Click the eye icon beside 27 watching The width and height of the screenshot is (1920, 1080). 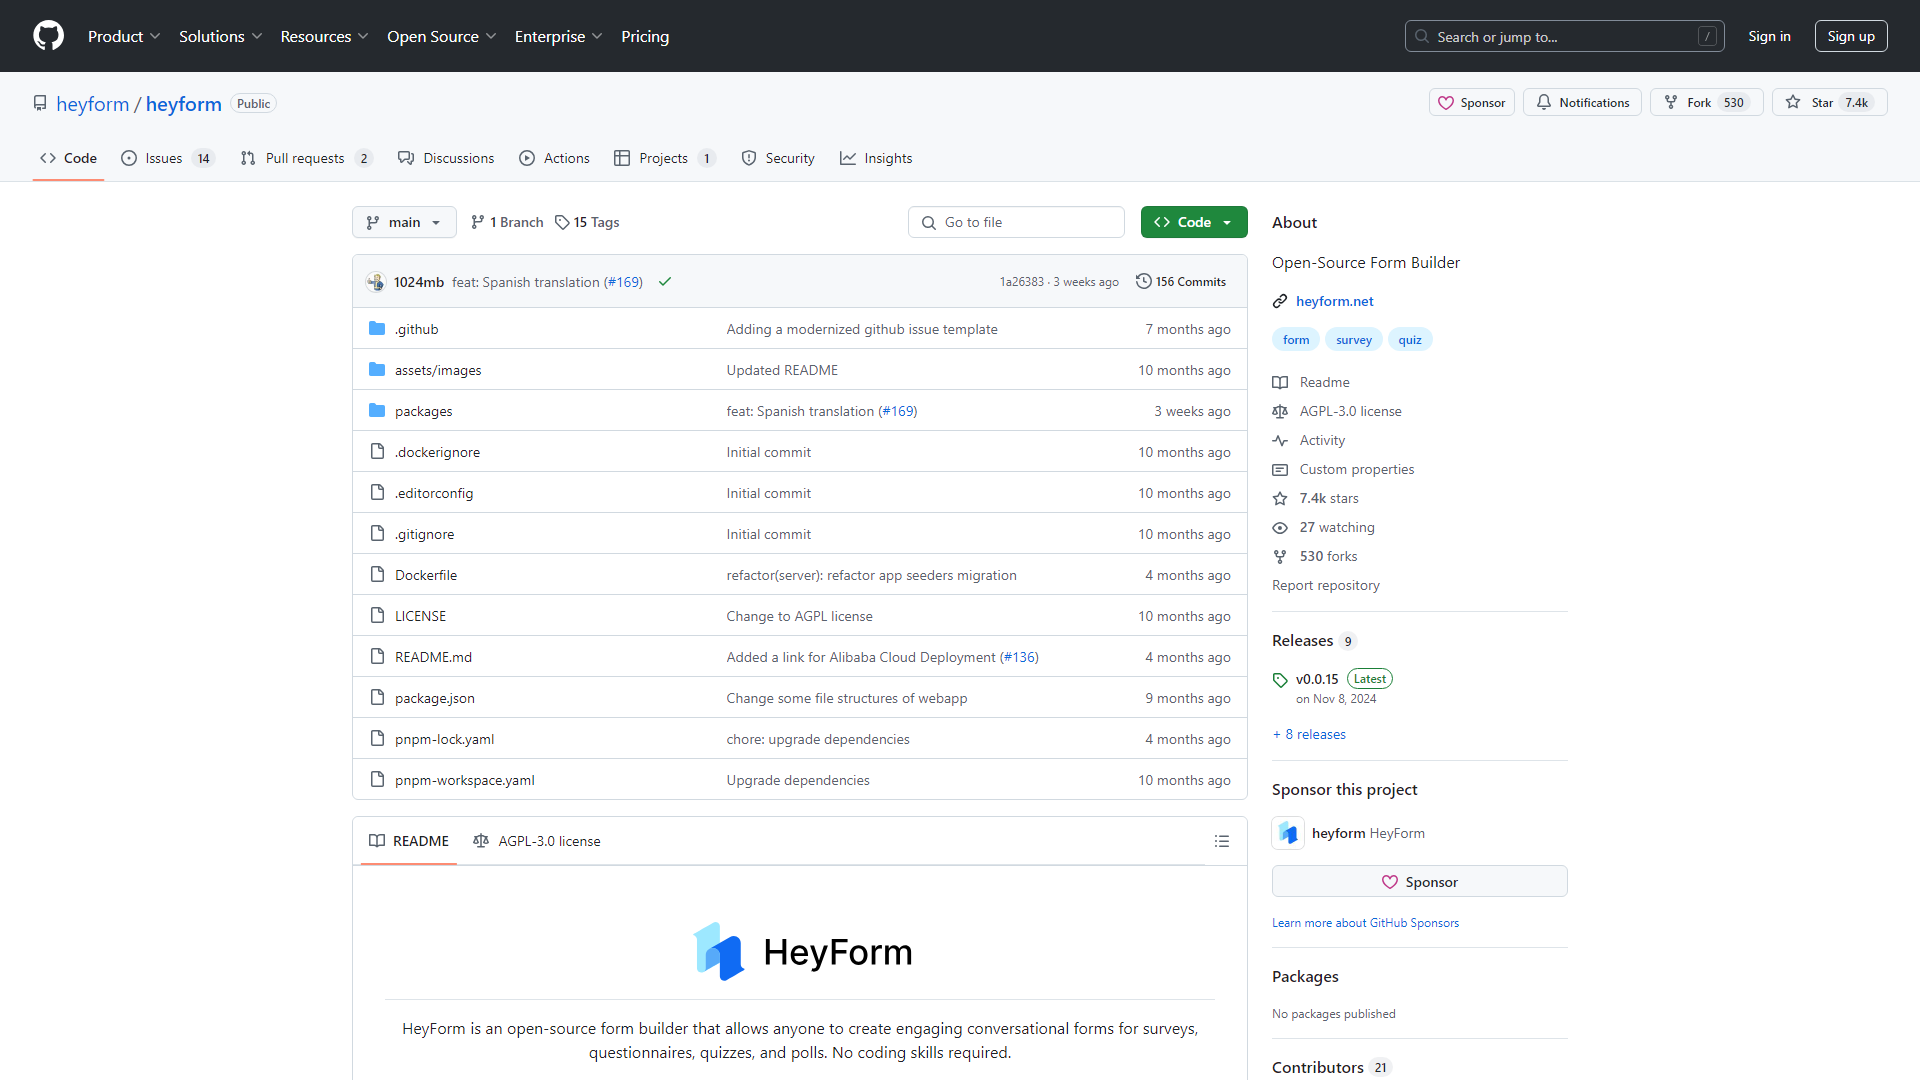click(x=1280, y=527)
